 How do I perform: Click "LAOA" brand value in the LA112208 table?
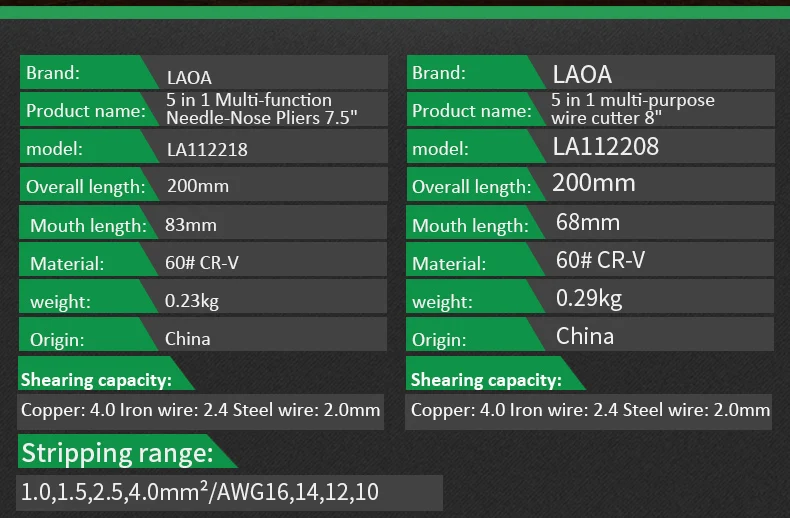point(582,75)
